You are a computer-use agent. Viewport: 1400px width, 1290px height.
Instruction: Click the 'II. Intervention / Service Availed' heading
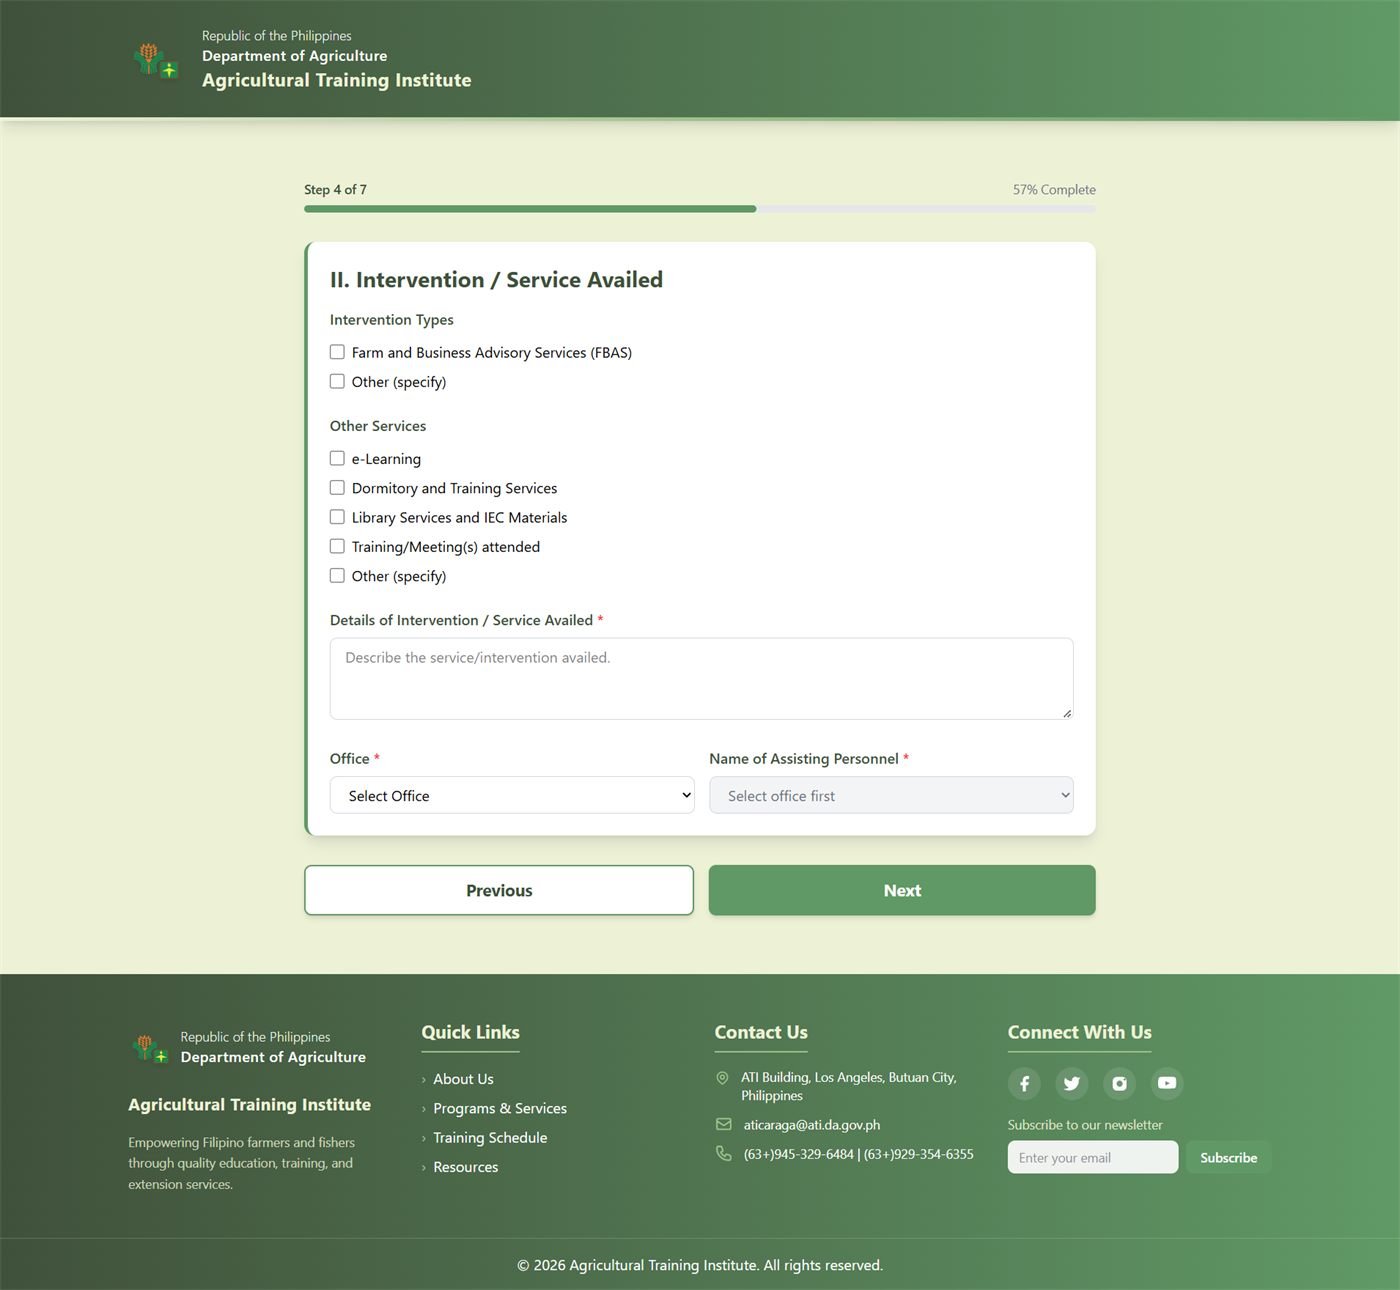[496, 280]
